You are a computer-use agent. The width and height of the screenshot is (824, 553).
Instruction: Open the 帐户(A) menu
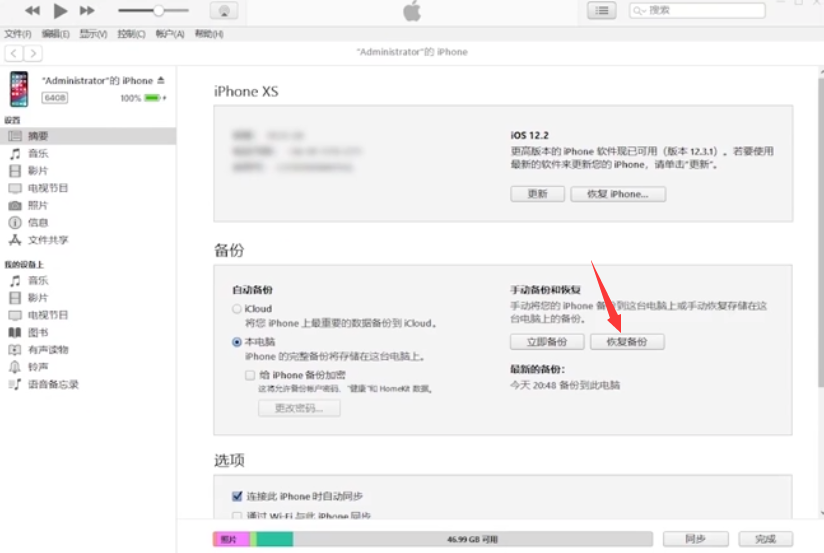(170, 34)
